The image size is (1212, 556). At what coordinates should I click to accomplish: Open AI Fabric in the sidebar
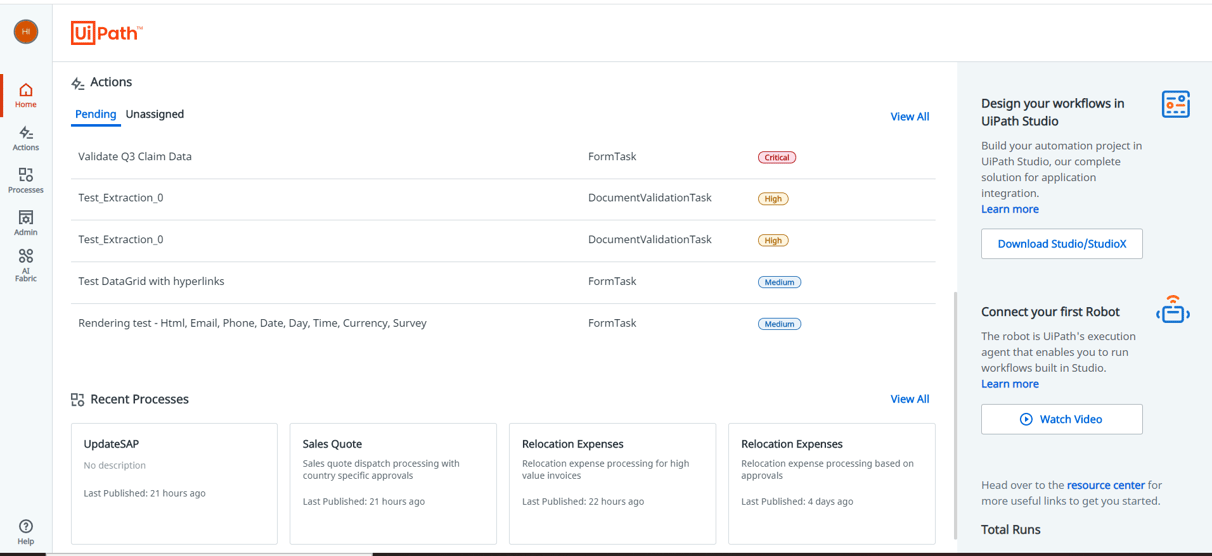click(x=26, y=266)
